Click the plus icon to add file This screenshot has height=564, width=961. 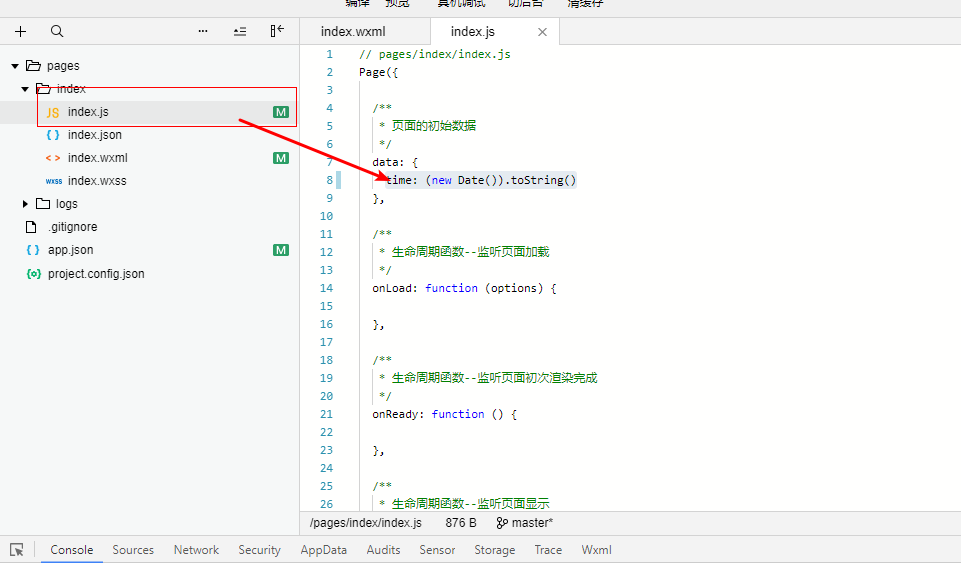click(20, 31)
